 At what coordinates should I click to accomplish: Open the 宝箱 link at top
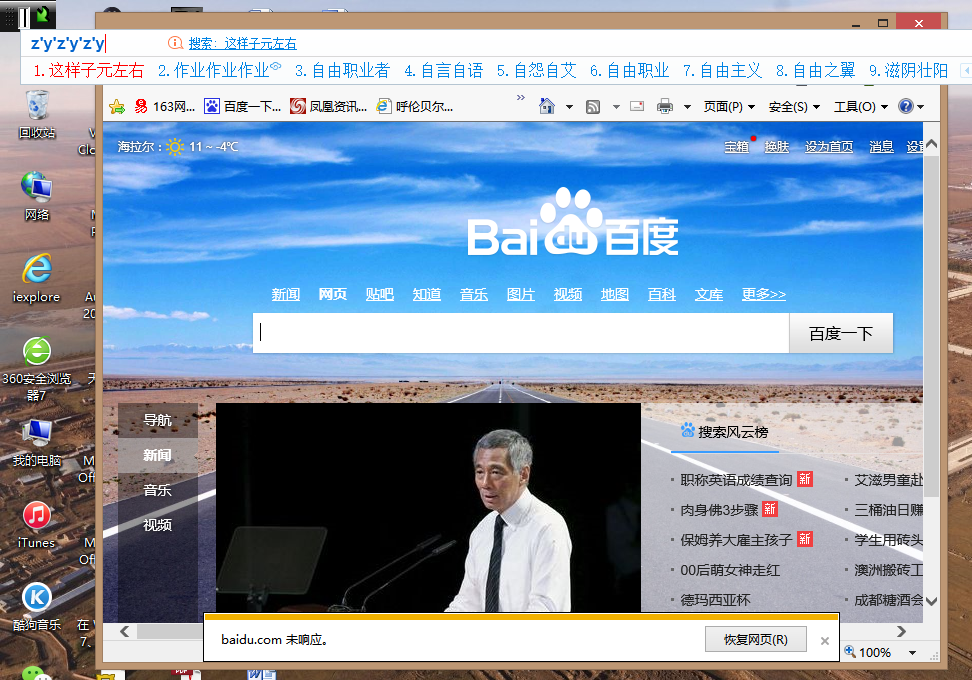pos(737,147)
